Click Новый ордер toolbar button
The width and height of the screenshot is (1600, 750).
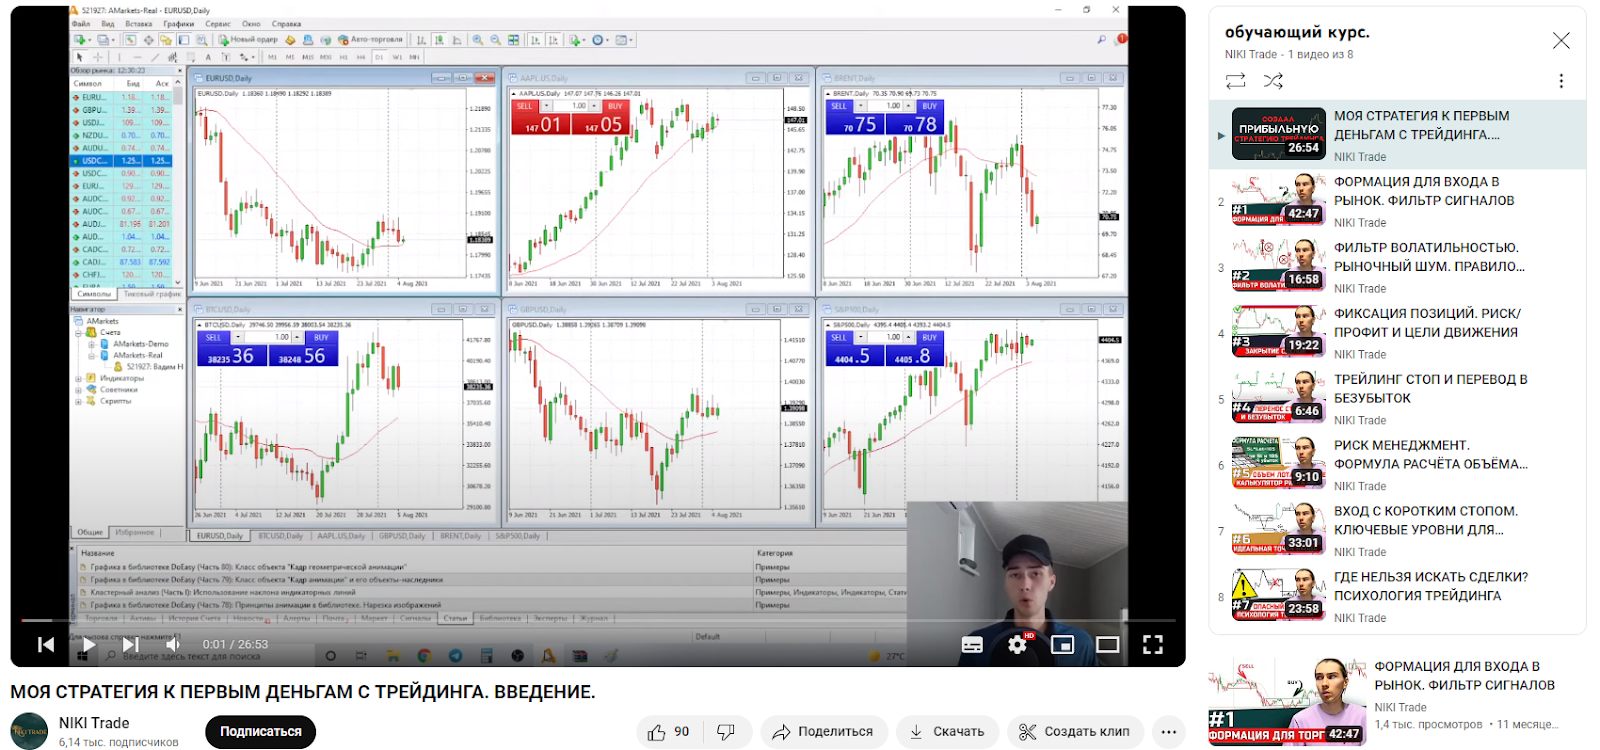(x=249, y=40)
